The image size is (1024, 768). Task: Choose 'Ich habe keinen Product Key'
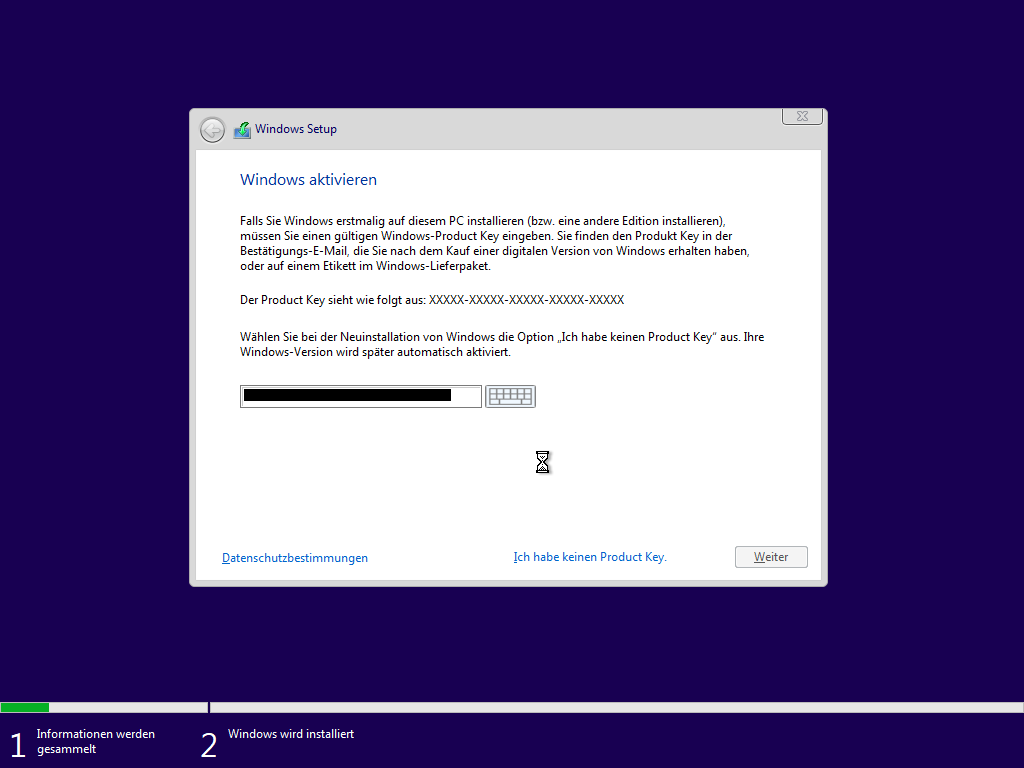coord(590,557)
